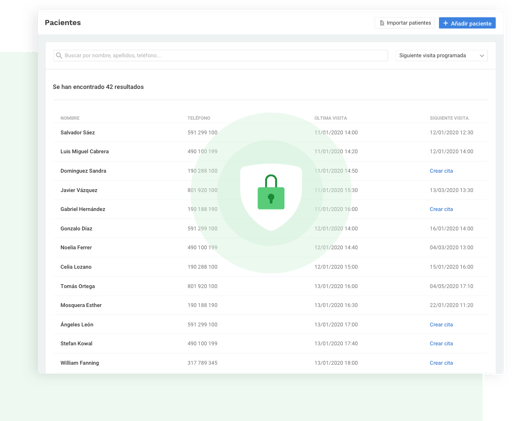512x421 pixels.
Task: Click next visit 12/01/2020 12:30
Action: click(x=451, y=133)
